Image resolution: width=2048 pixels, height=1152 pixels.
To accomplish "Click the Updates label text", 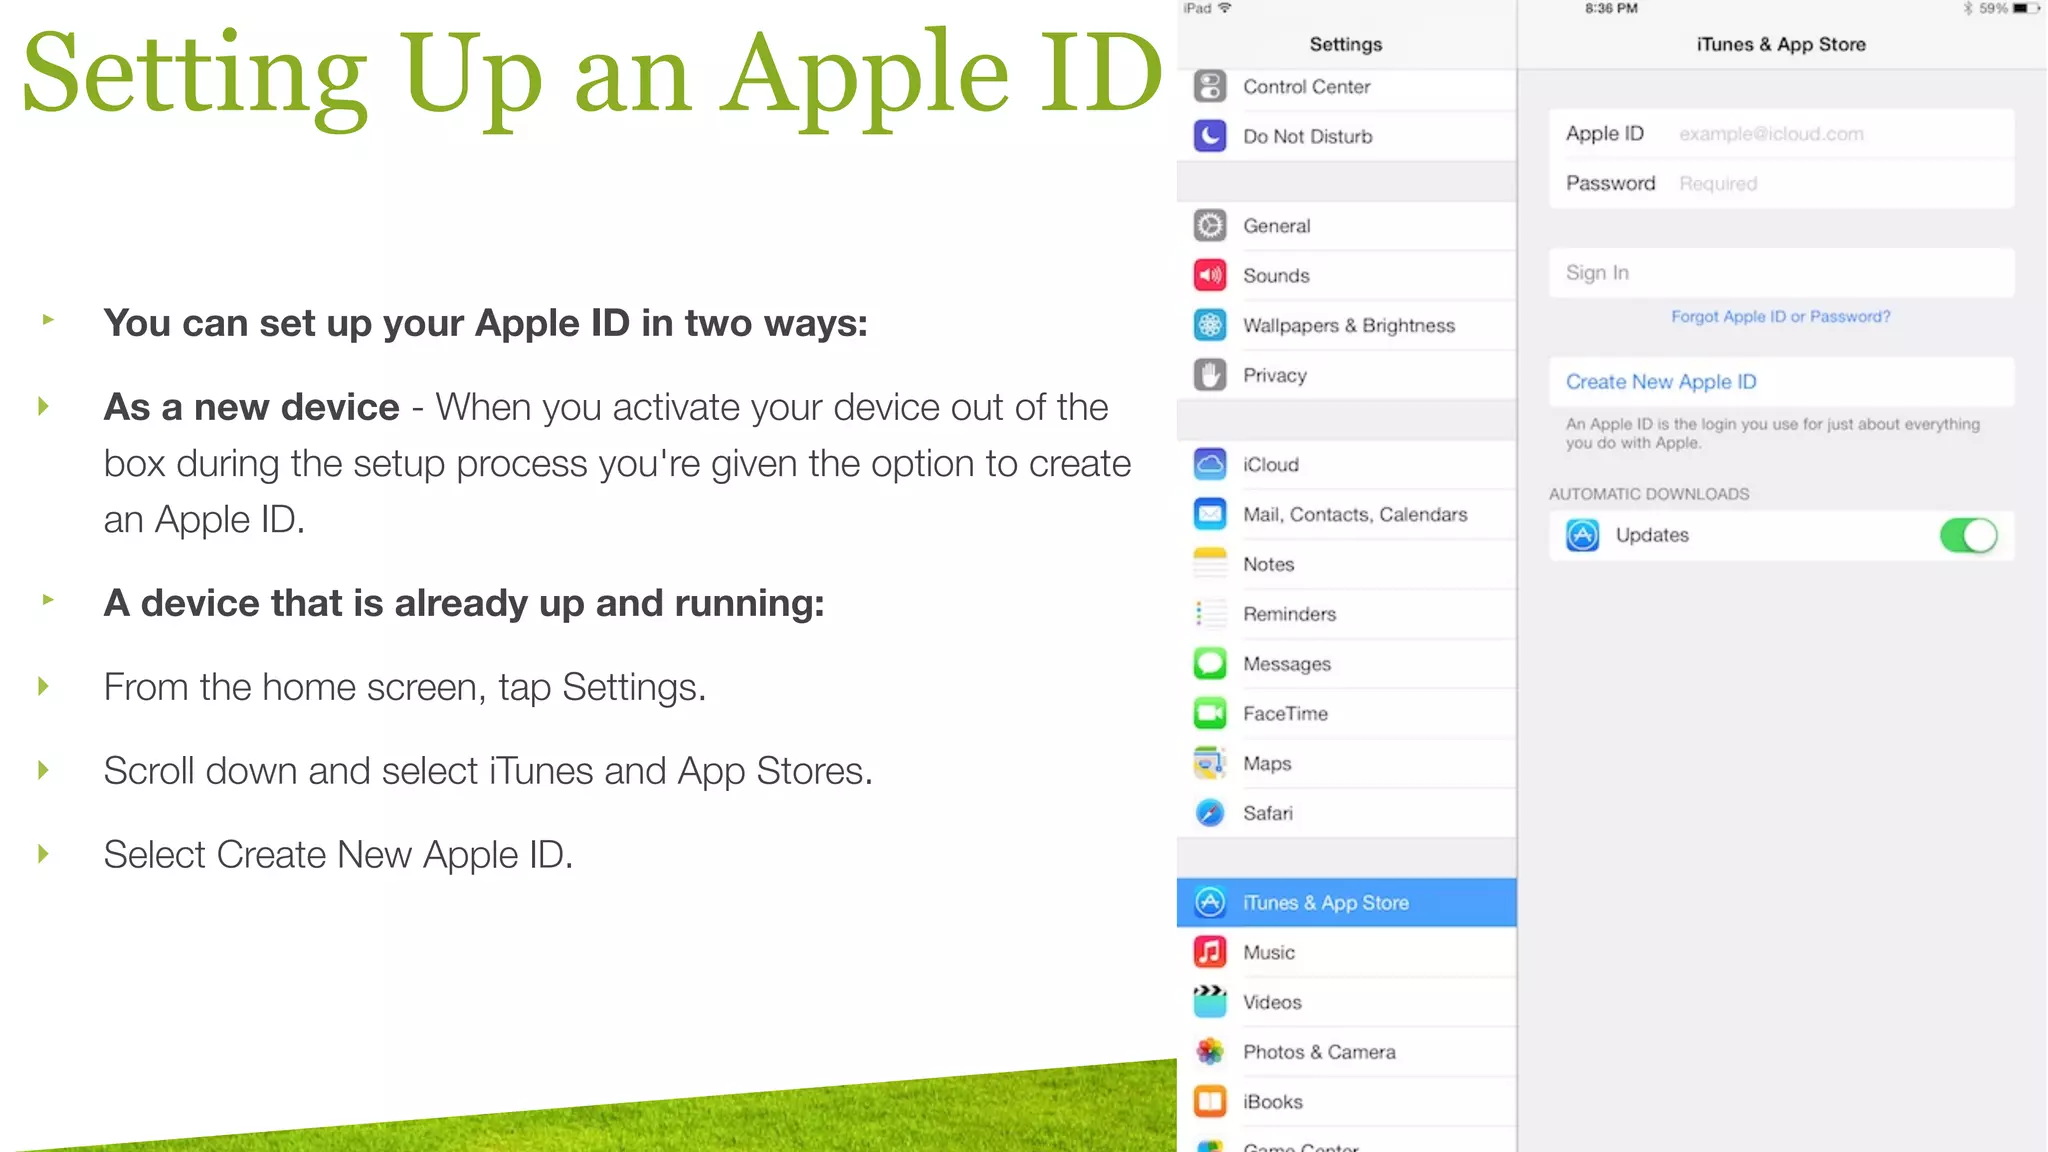I will [1652, 535].
